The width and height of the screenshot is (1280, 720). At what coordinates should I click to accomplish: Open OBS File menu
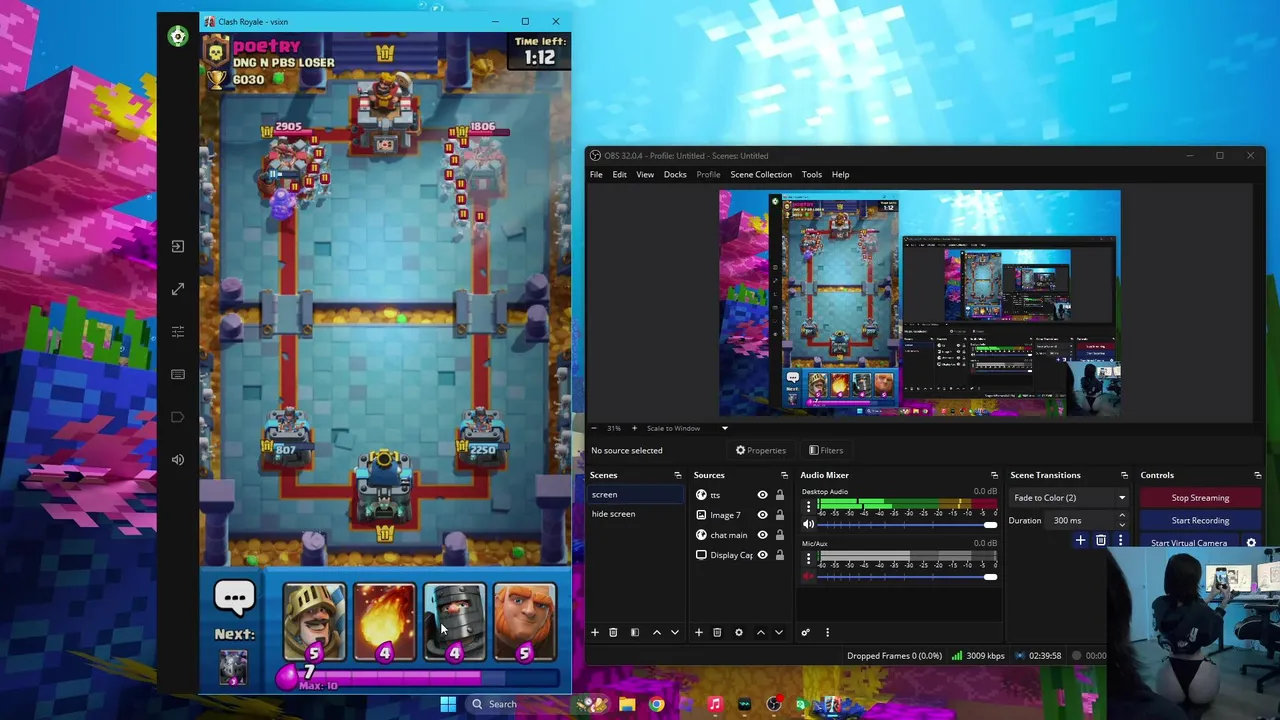click(x=596, y=174)
